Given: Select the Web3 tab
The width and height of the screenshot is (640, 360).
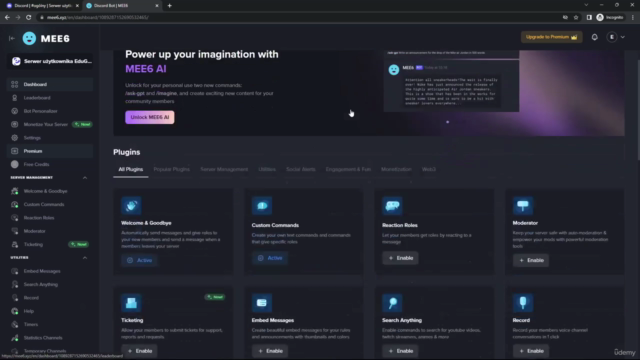Looking at the screenshot, I should point(429,169).
